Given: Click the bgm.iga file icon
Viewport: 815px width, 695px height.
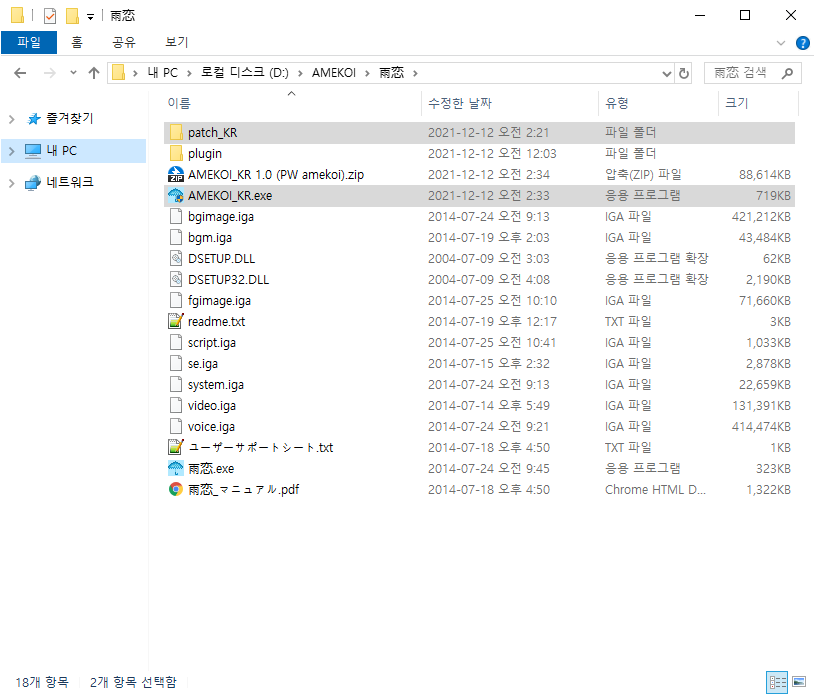Looking at the screenshot, I should (176, 238).
